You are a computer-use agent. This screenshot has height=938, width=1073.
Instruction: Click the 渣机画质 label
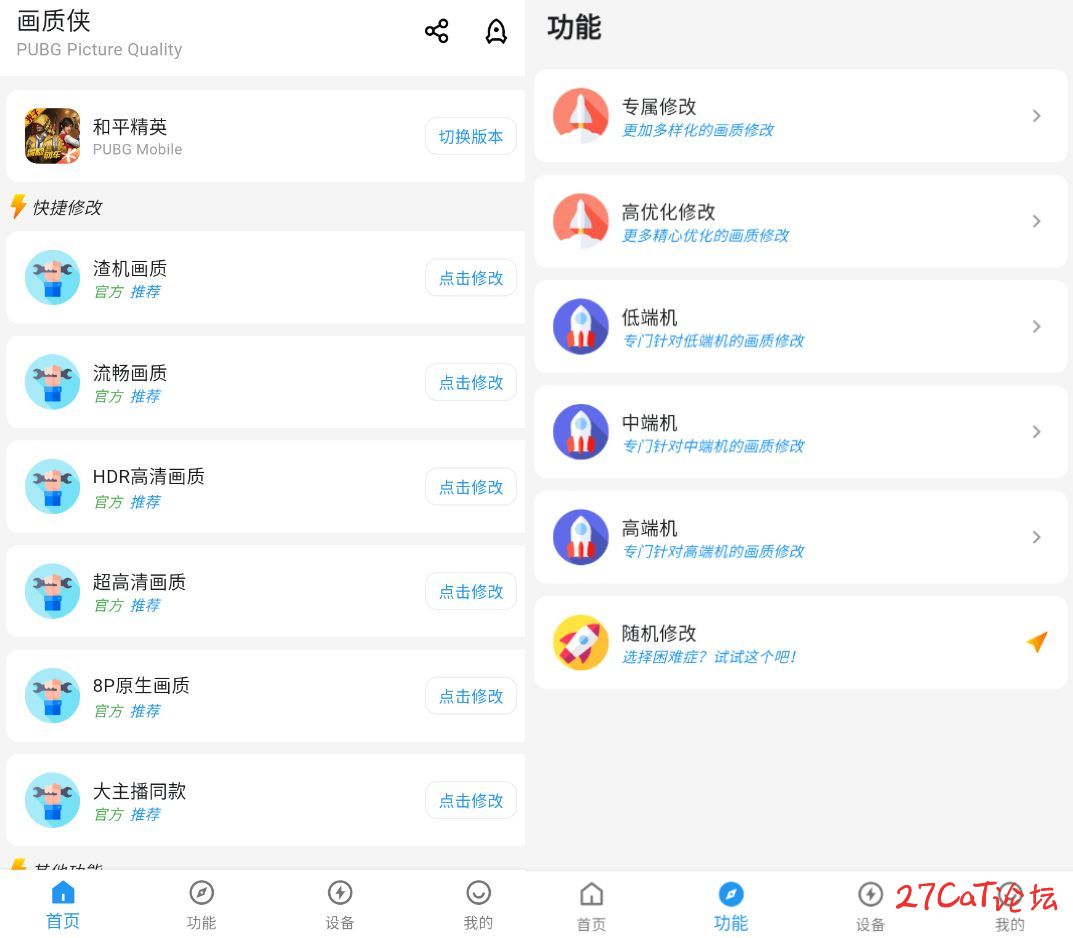pos(130,268)
